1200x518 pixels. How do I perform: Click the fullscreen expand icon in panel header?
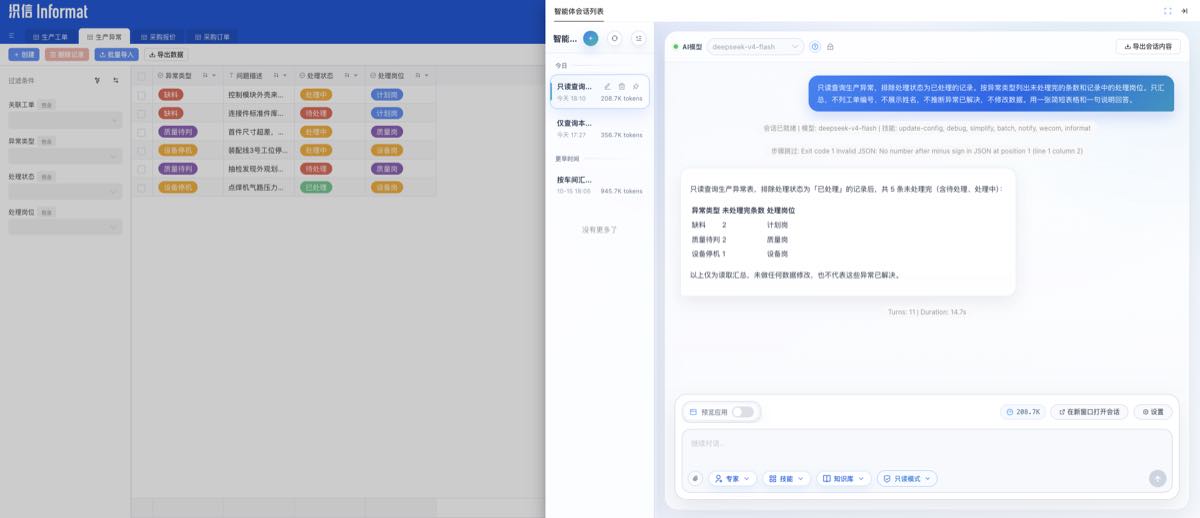pos(1168,10)
